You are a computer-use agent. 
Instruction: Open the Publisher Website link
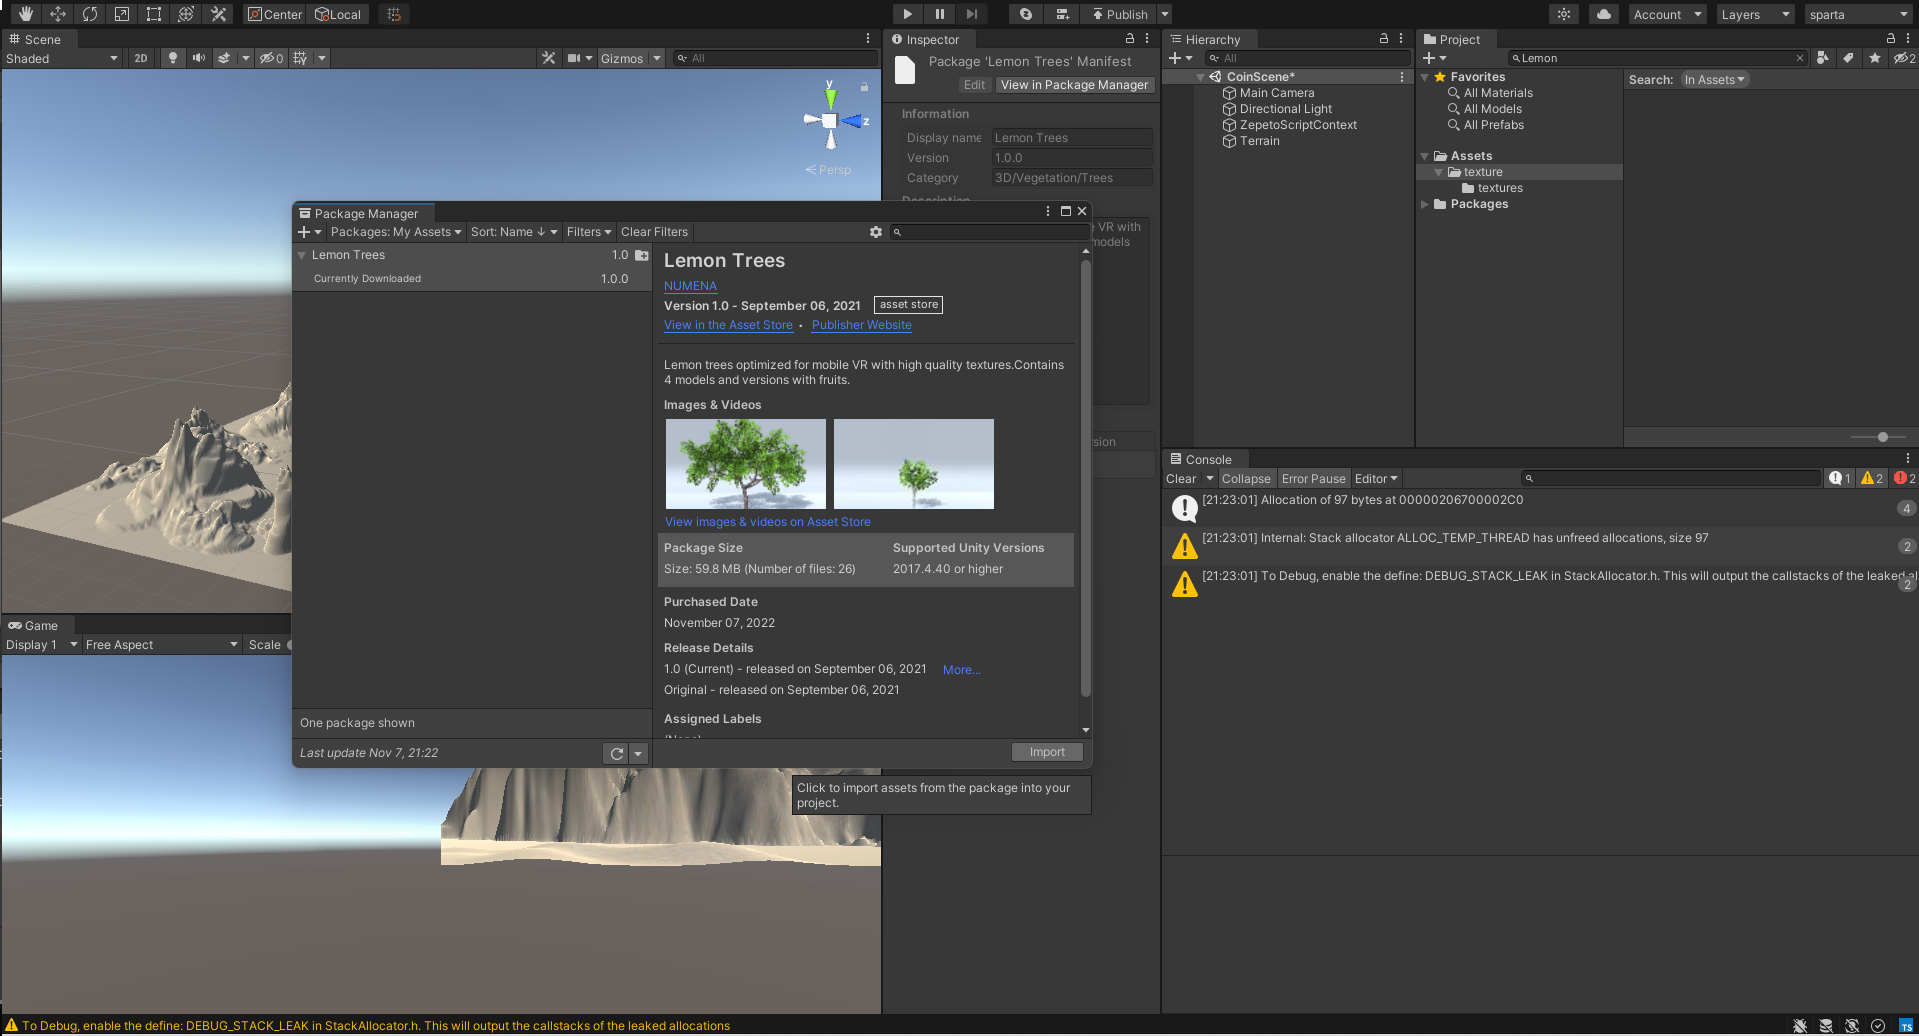click(x=862, y=325)
